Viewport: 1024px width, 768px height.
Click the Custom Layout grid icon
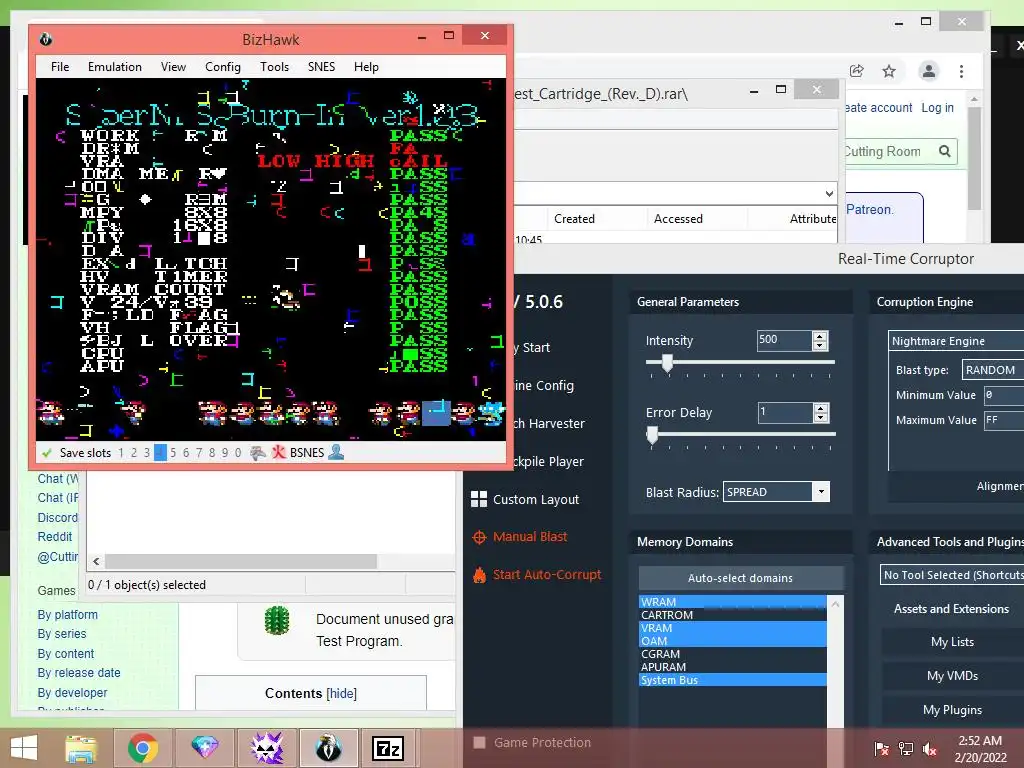click(479, 499)
